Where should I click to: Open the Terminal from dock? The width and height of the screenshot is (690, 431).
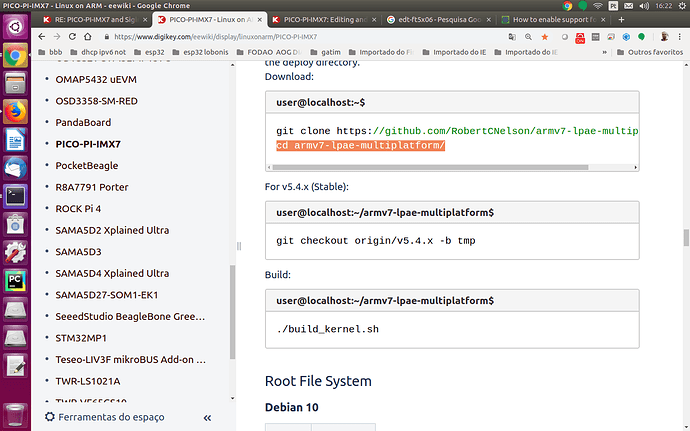coord(15,196)
